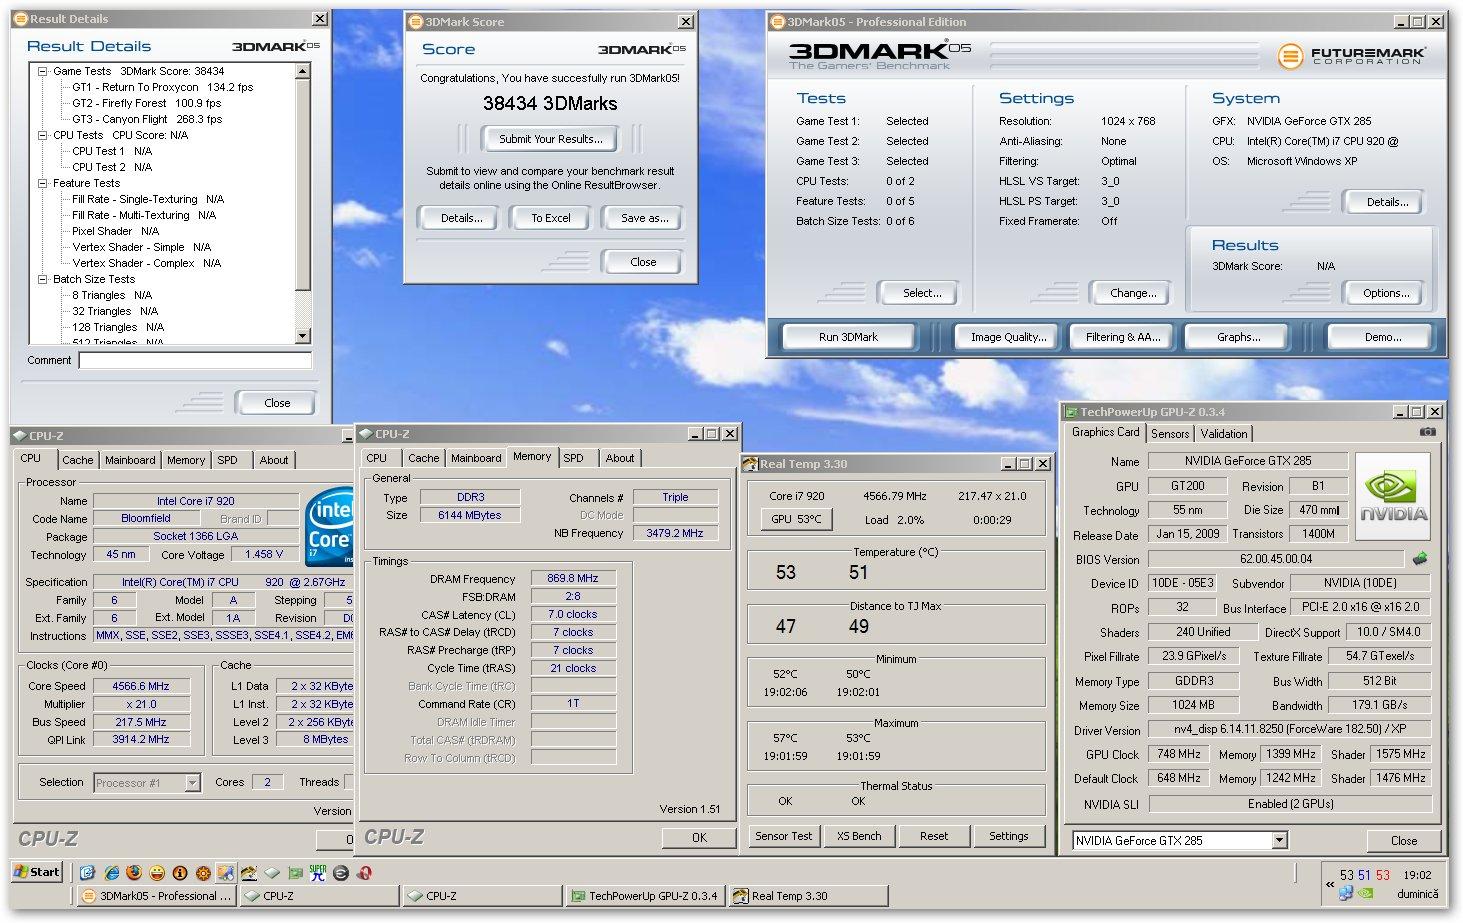This screenshot has width=1463, height=923.
Task: Click the taskbar clock showing 19:02
Action: 1417,875
